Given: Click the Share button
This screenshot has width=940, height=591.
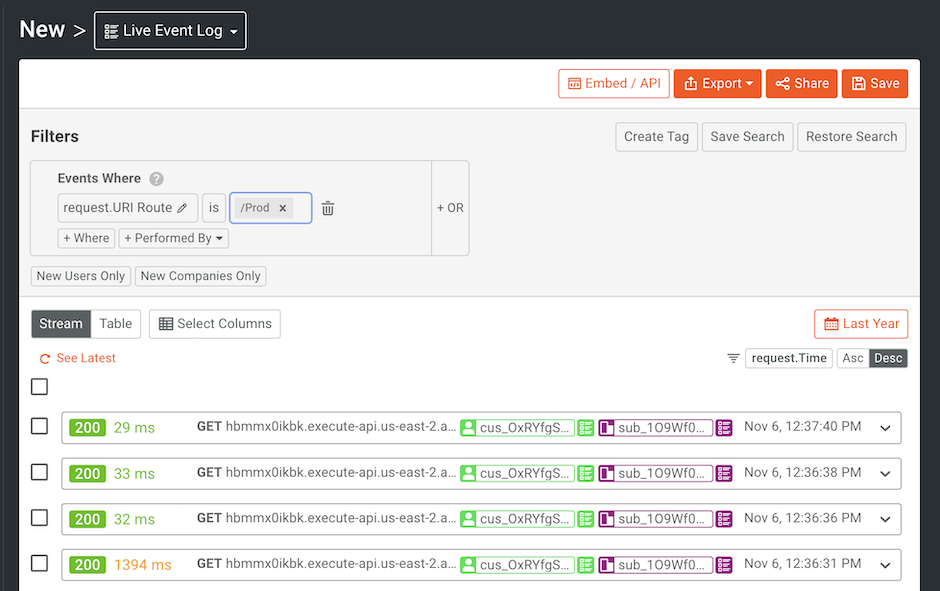Looking at the screenshot, I should point(802,83).
